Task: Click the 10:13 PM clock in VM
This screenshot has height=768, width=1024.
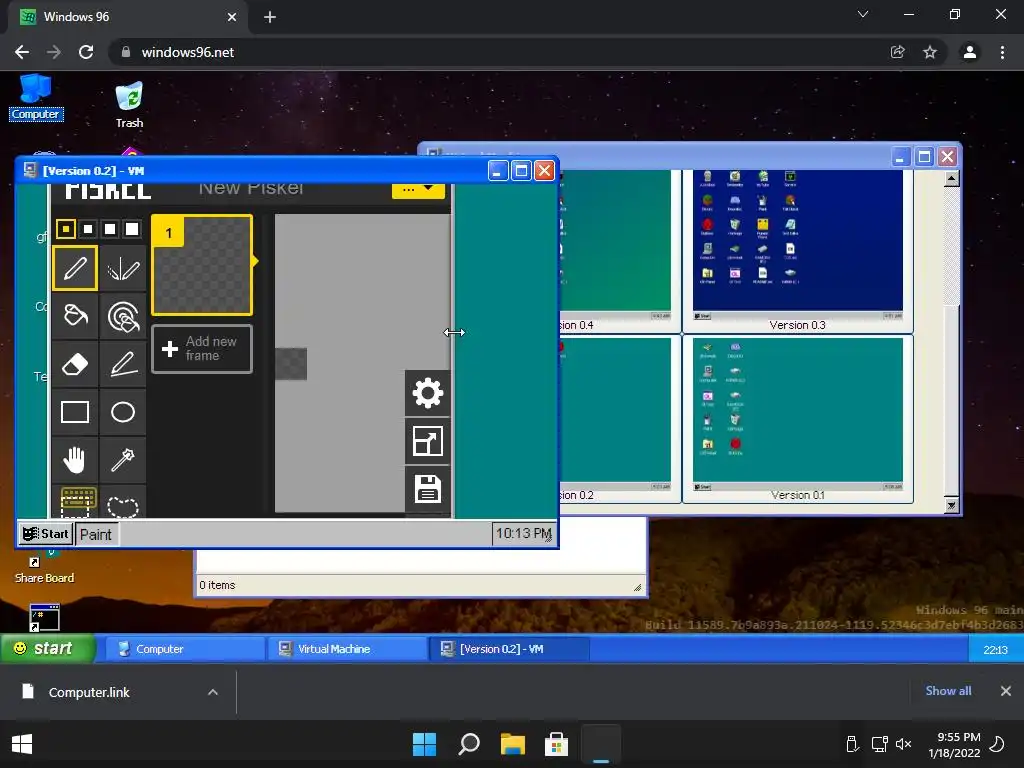Action: click(523, 534)
